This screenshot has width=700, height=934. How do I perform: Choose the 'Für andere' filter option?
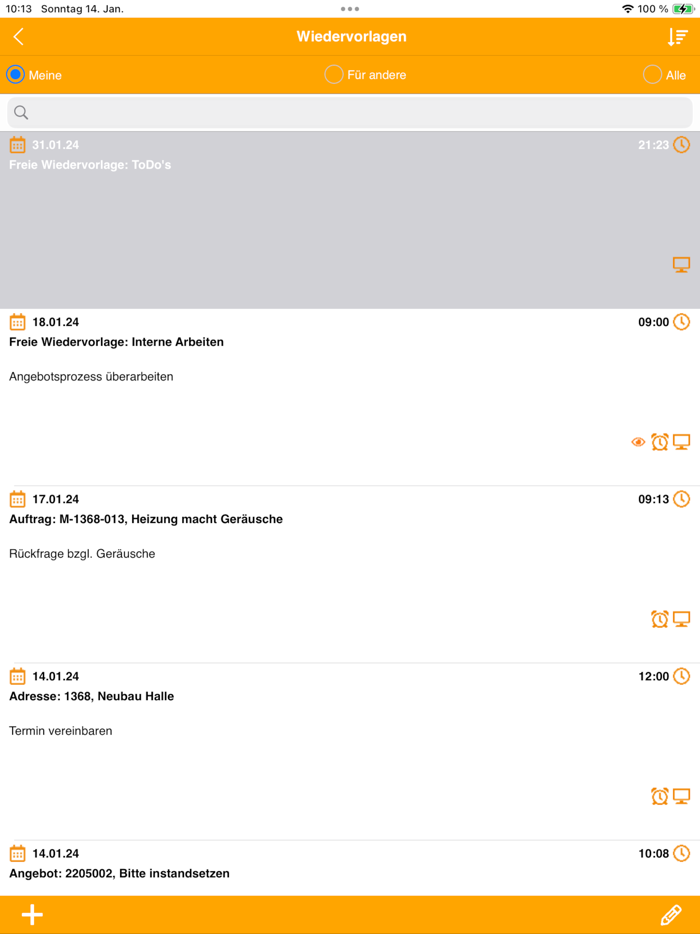pos(333,75)
